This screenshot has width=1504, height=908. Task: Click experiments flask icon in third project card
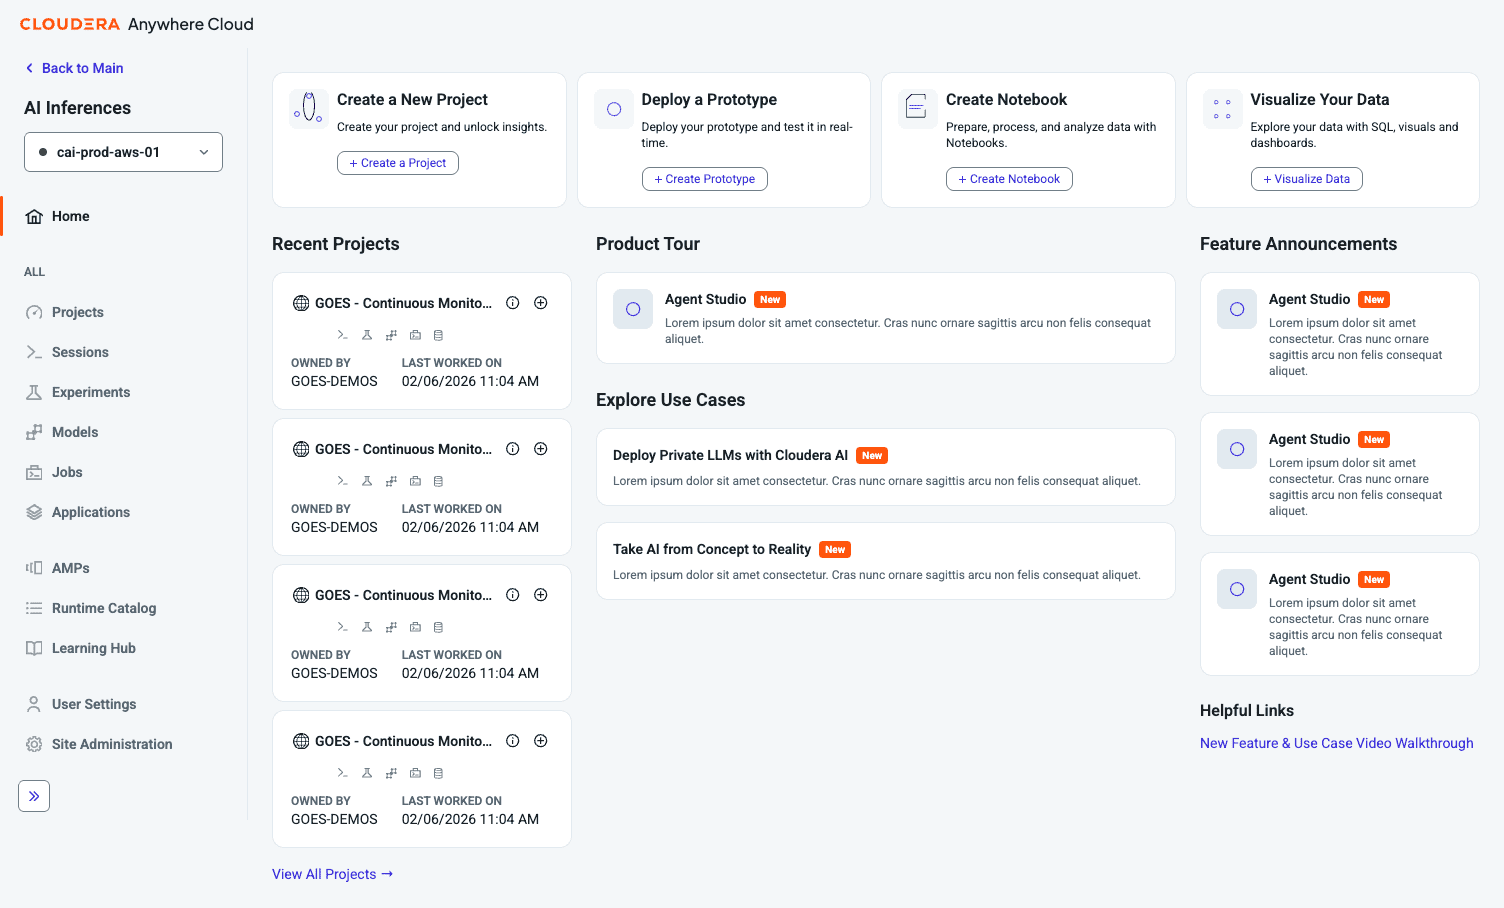click(367, 627)
